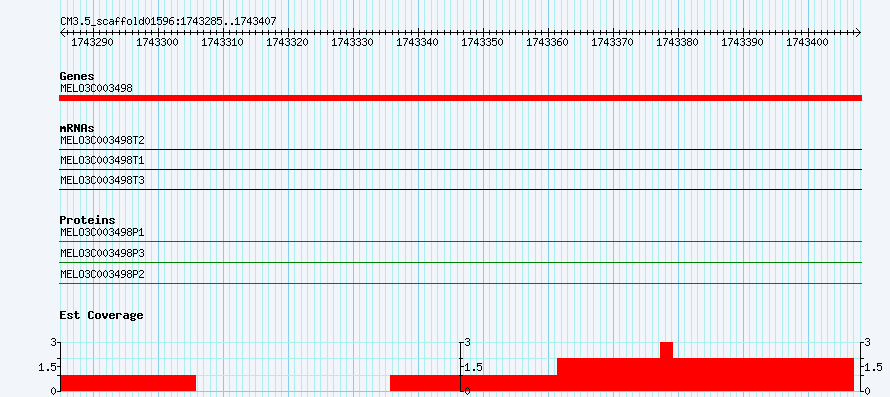Screen dimensions: 890x397
Task: Click the Genes track heading
Action: [x=77, y=76]
